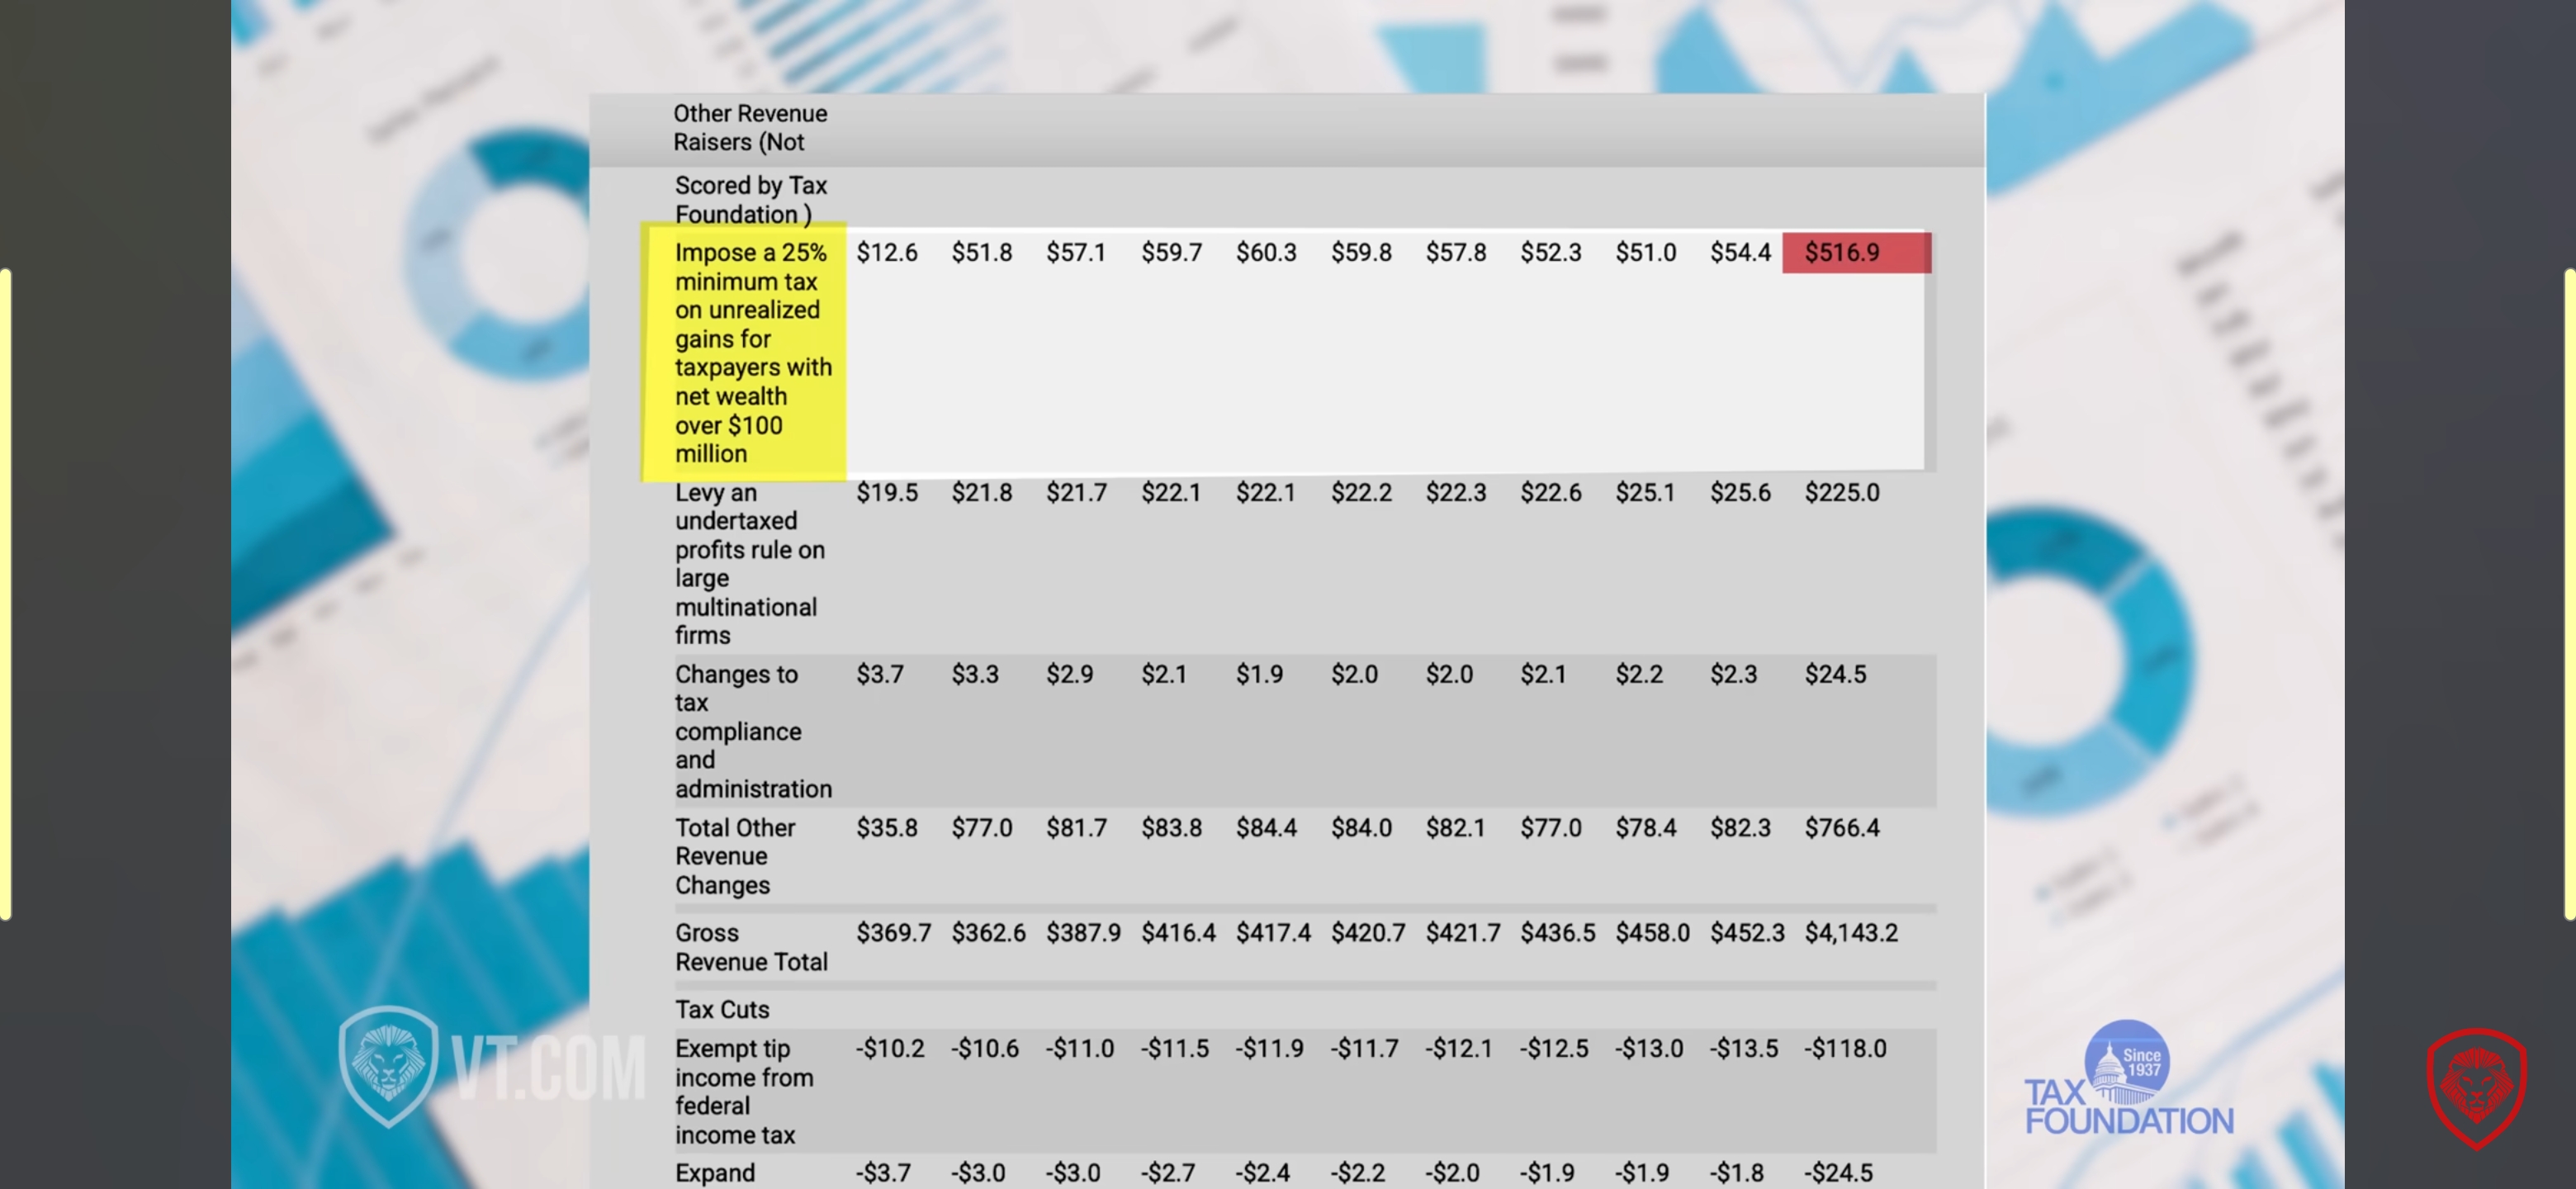2576x1189 pixels.
Task: Click the VT.COM lion watermark logo
Action: pos(388,1066)
